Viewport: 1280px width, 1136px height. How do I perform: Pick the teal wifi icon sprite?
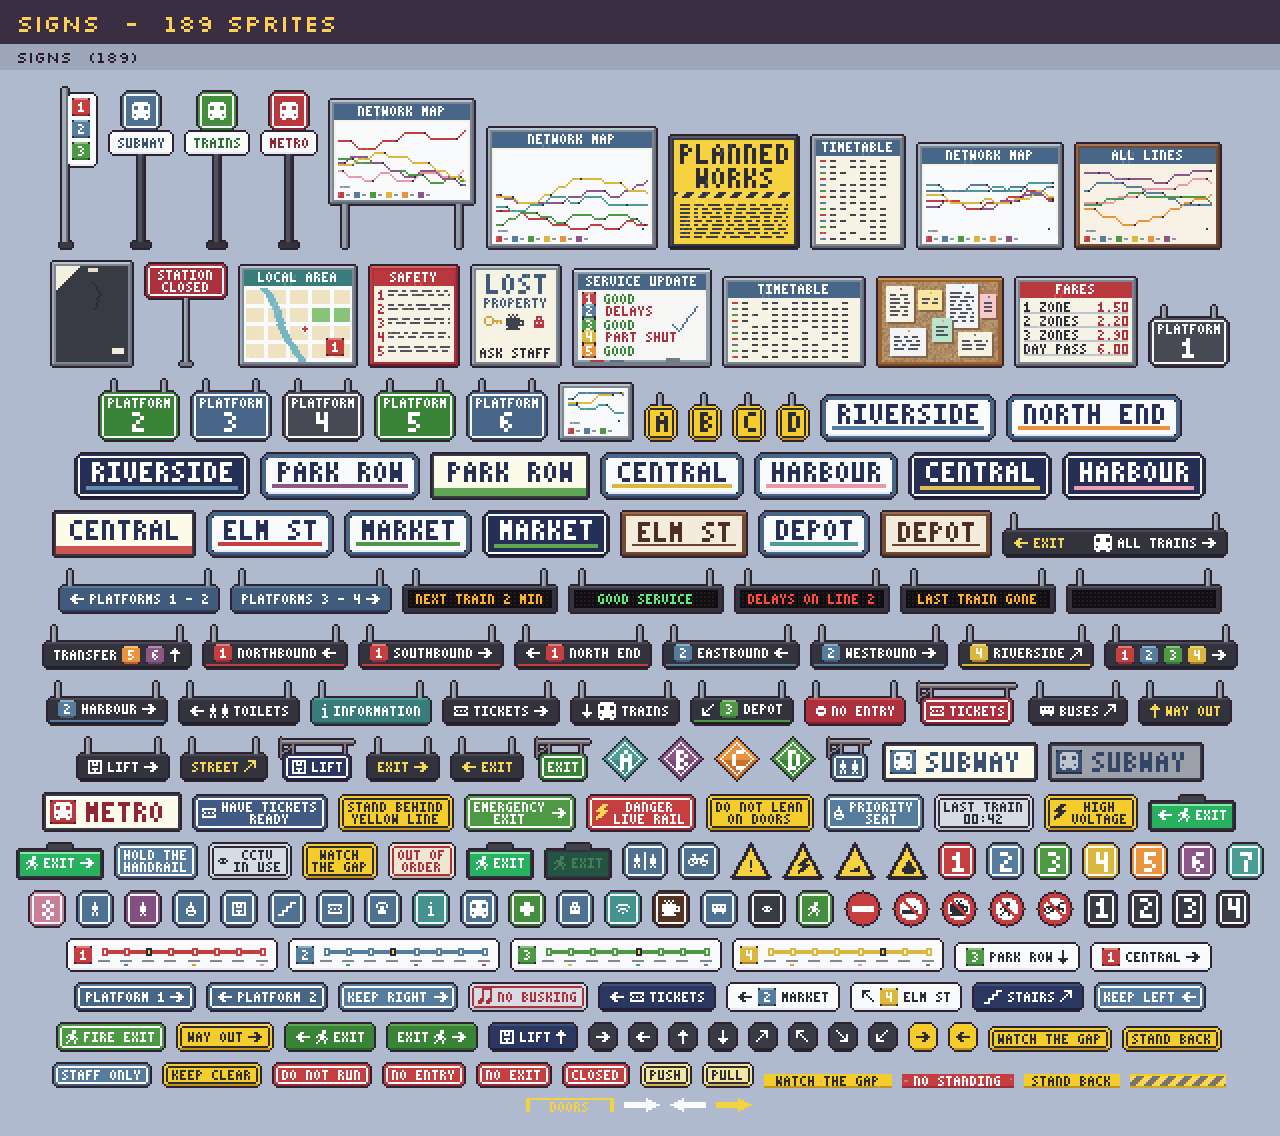(x=622, y=909)
